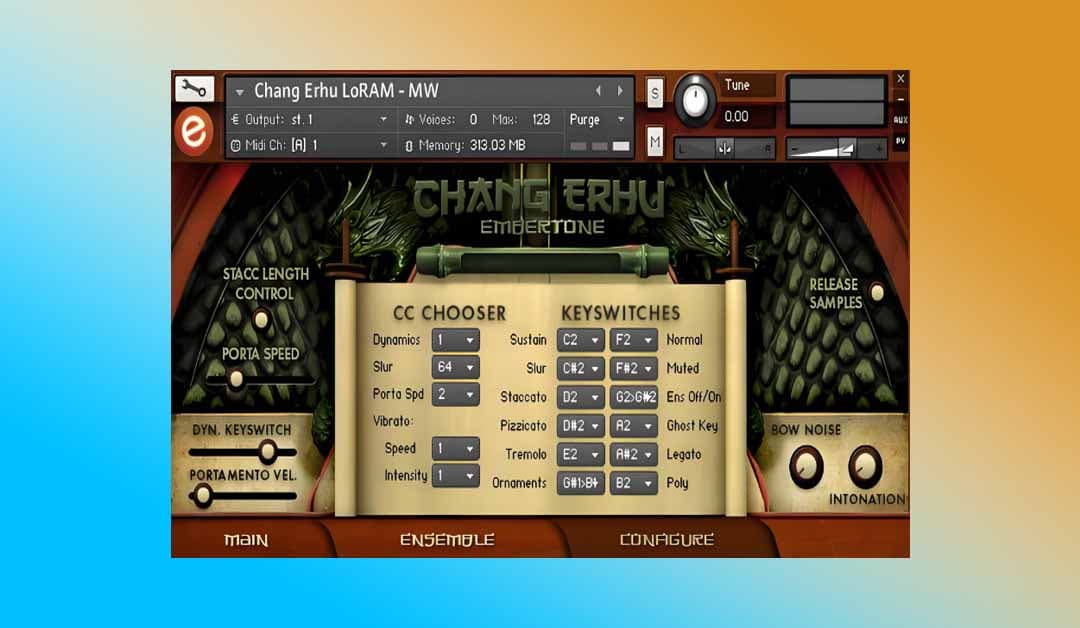Image resolution: width=1080 pixels, height=628 pixels.
Task: Open the Pizzicato keyswitch D#2 dropdown
Action: point(580,426)
